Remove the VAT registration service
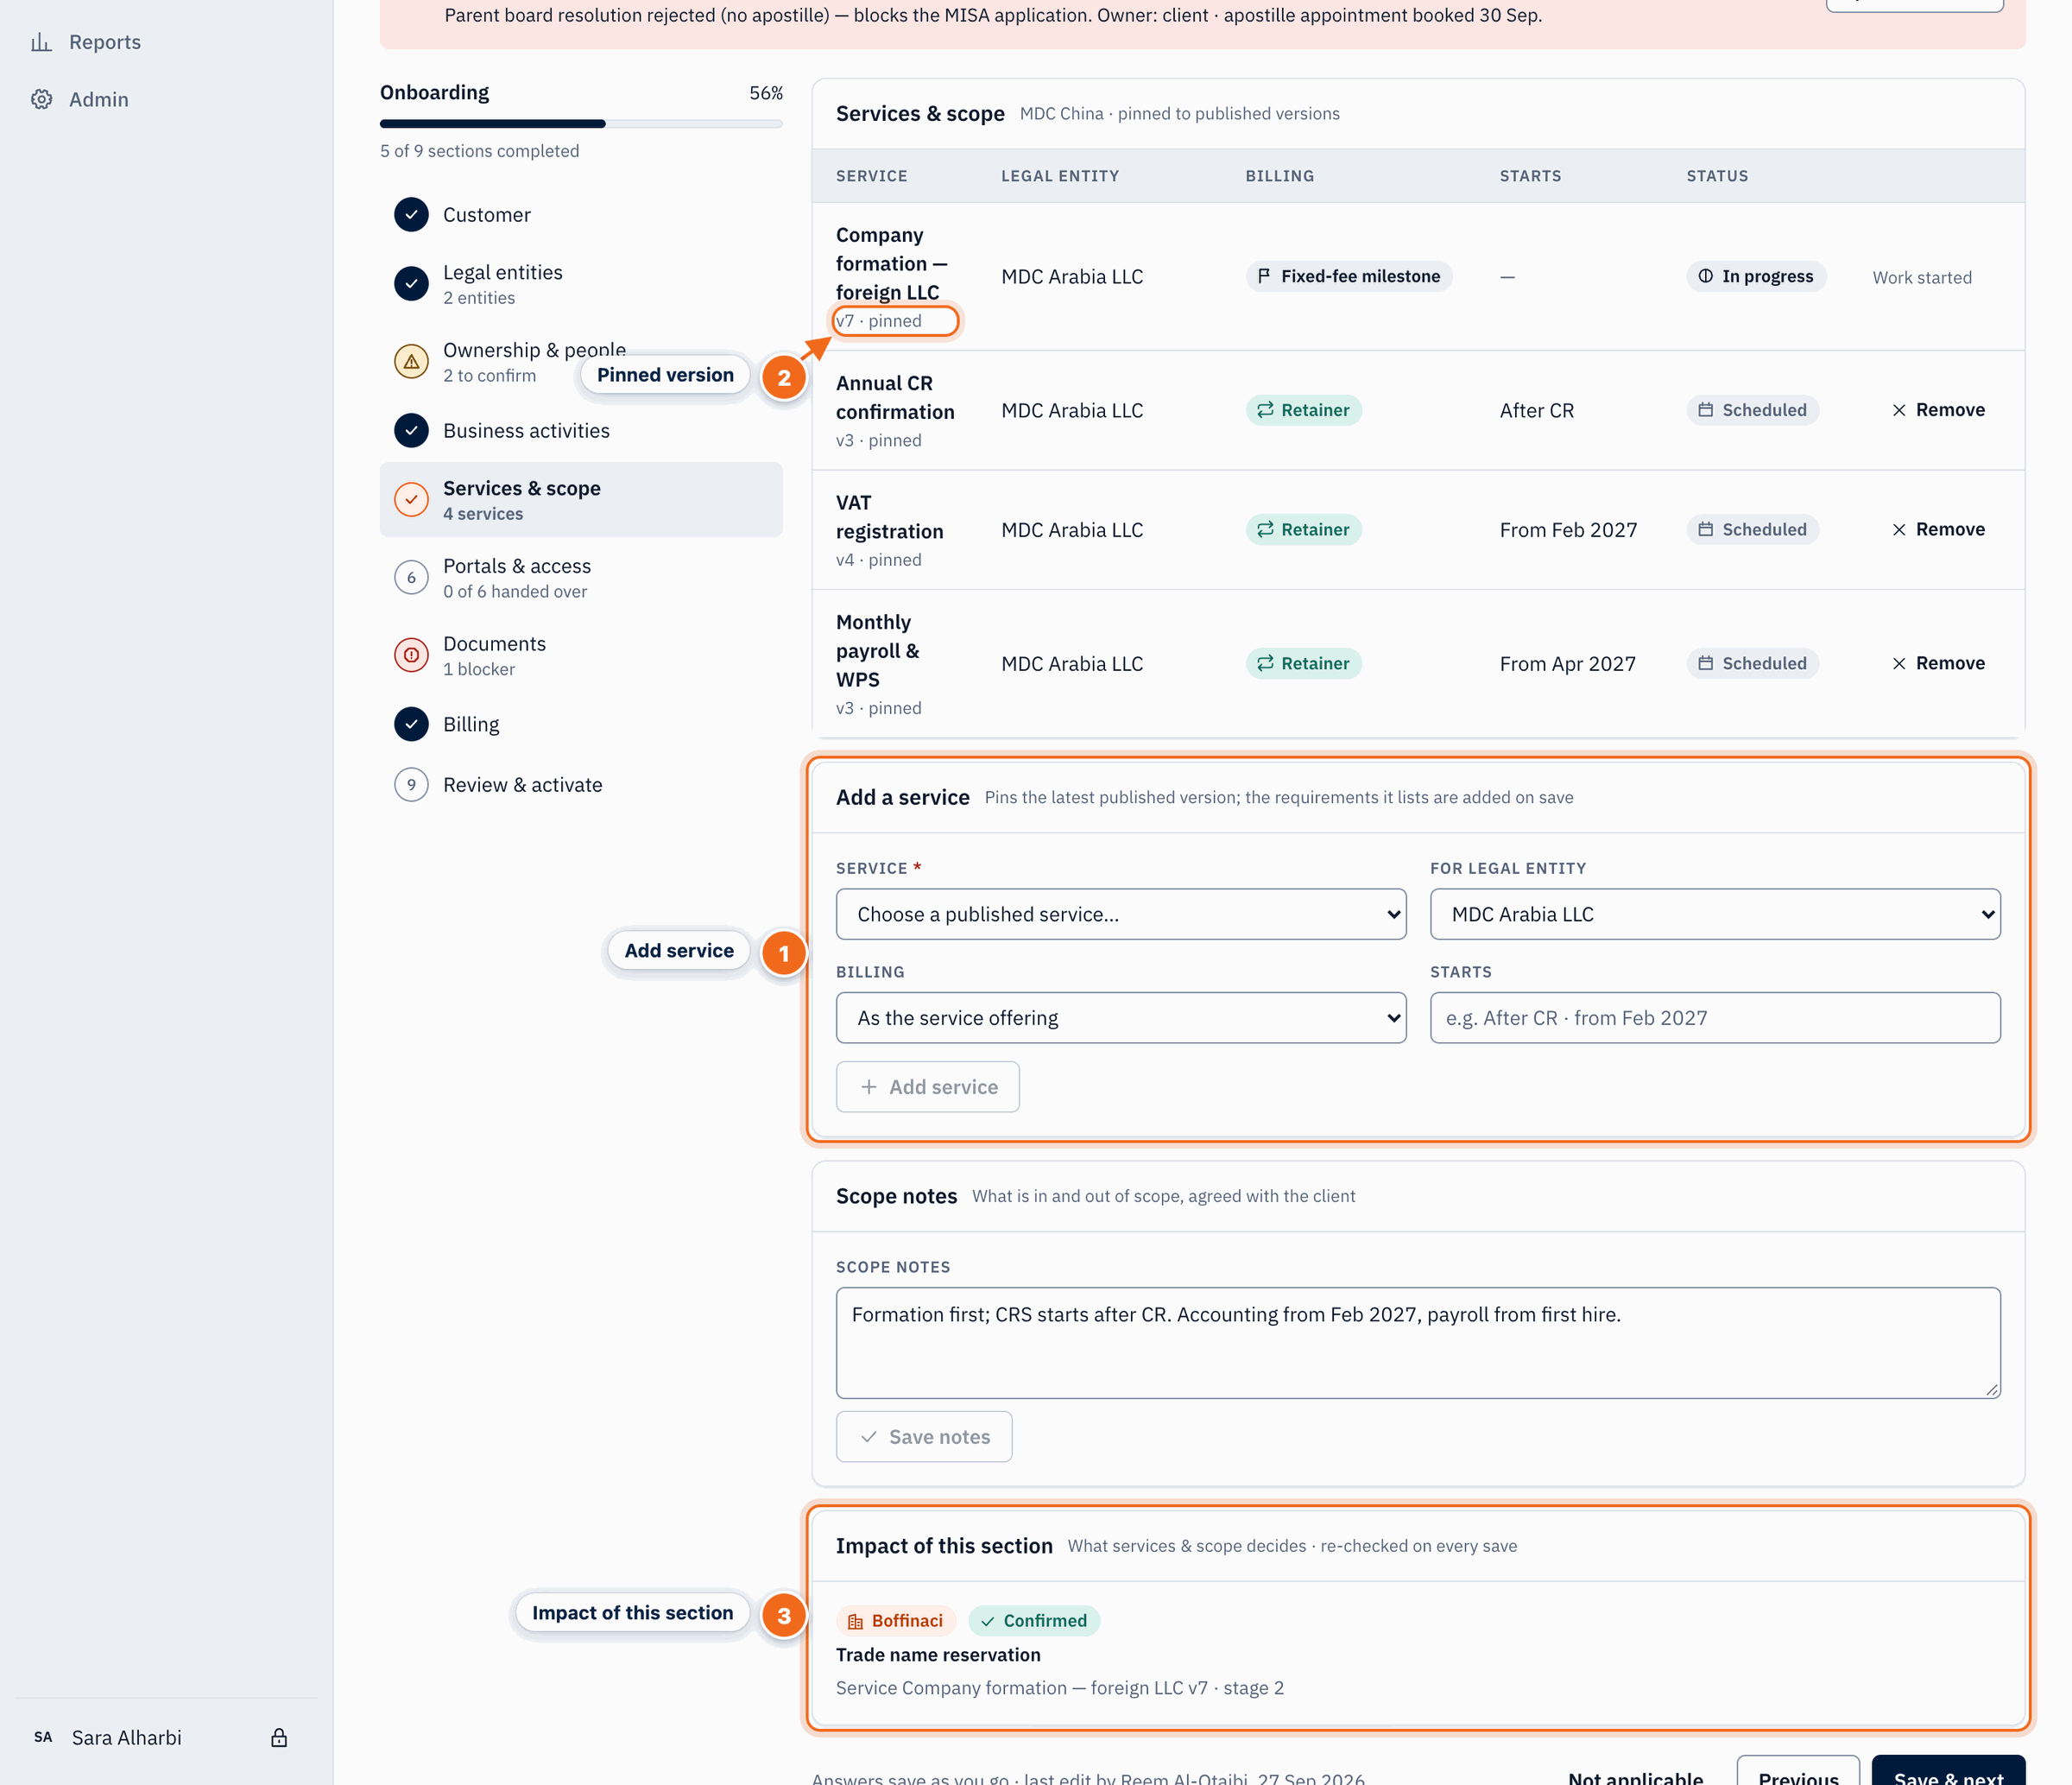This screenshot has width=2072, height=1785. pyautogui.click(x=1938, y=530)
